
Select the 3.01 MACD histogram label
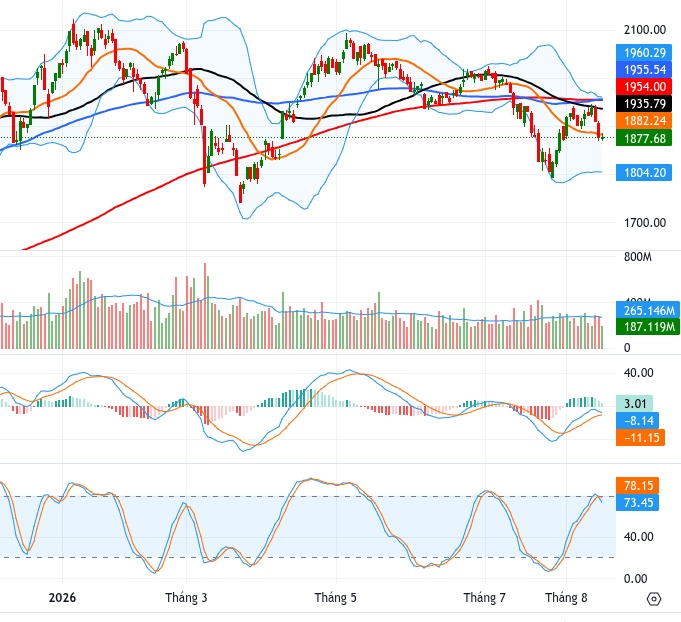point(634,404)
